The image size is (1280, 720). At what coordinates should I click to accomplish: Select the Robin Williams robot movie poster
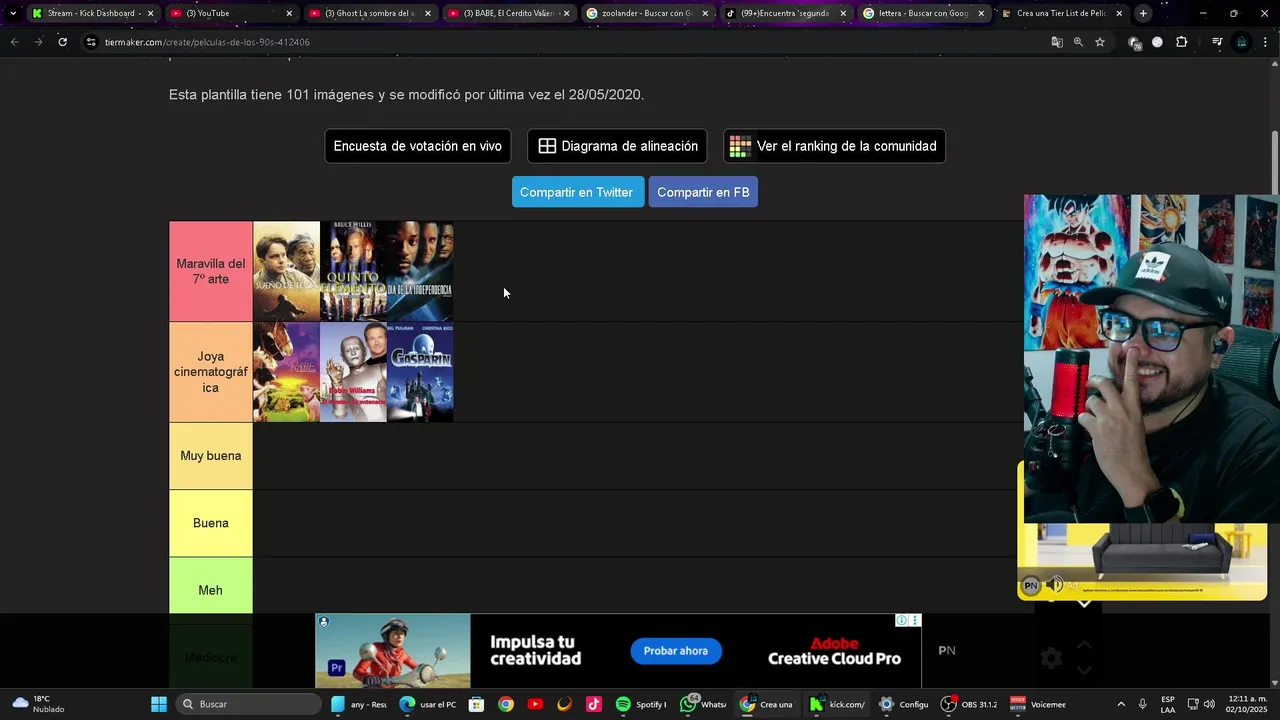coord(353,372)
